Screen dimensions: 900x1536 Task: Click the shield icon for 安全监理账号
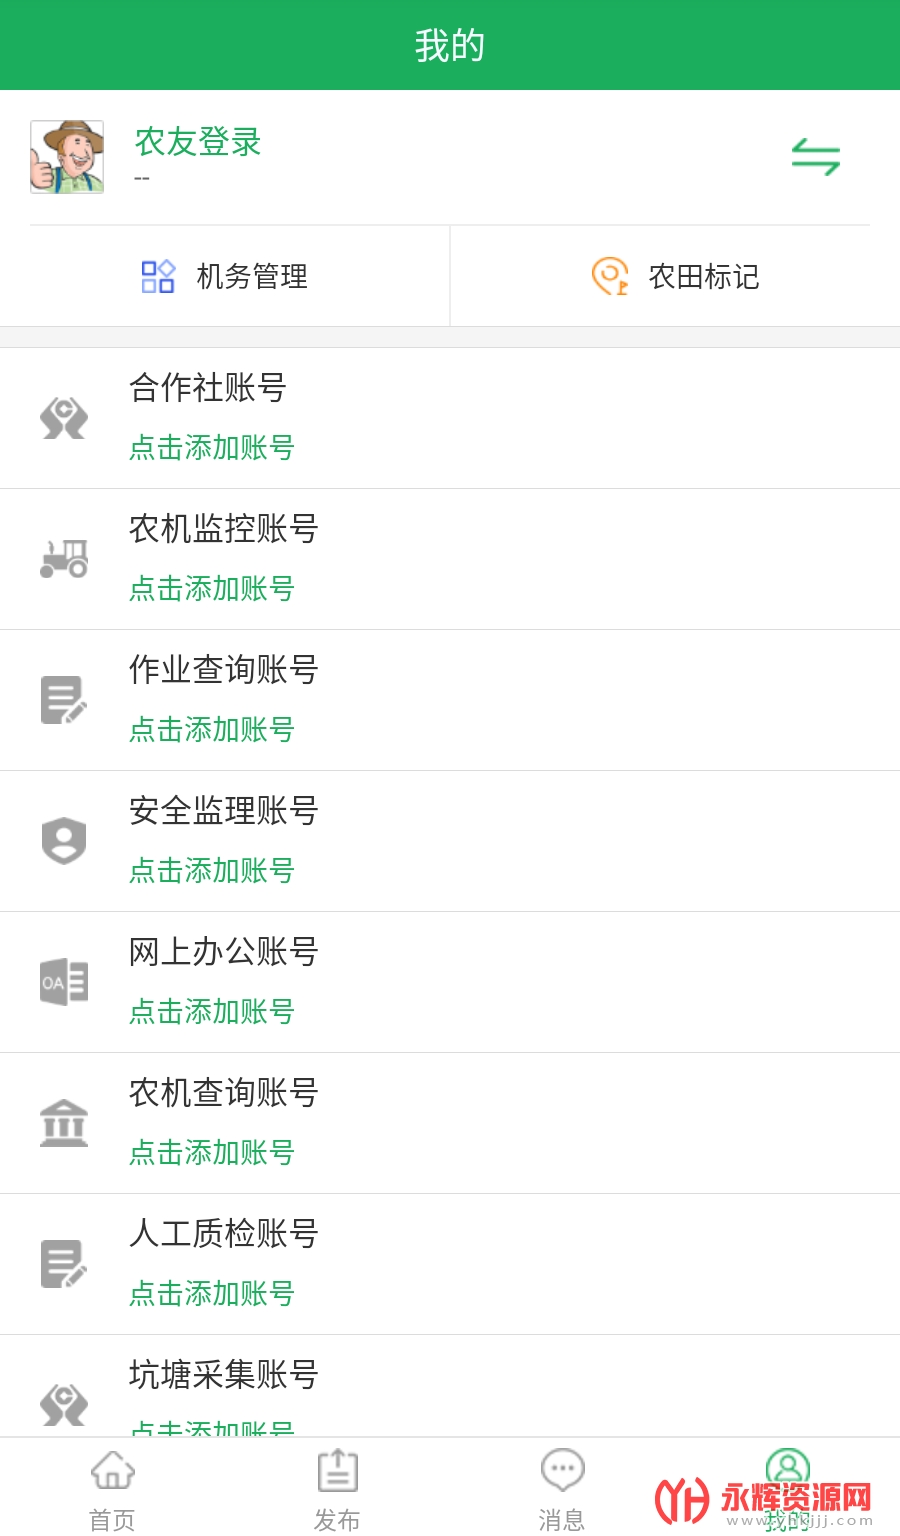(x=64, y=841)
